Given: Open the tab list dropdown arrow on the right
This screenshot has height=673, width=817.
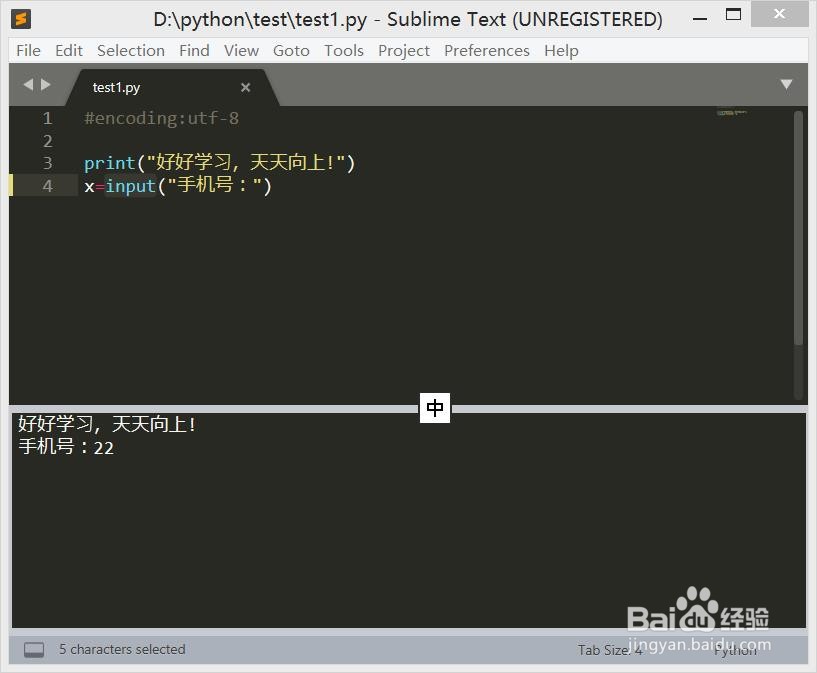Looking at the screenshot, I should pos(786,84).
